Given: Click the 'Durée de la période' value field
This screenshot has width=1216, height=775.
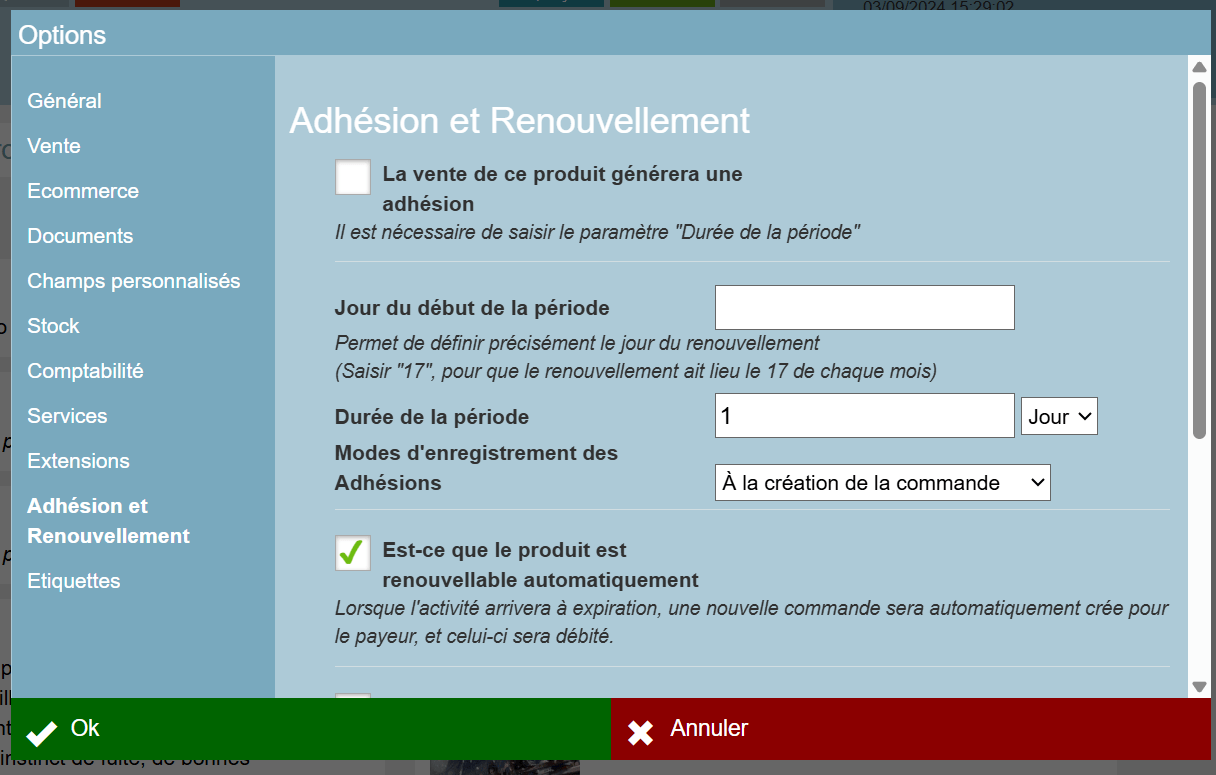Looking at the screenshot, I should click(865, 415).
